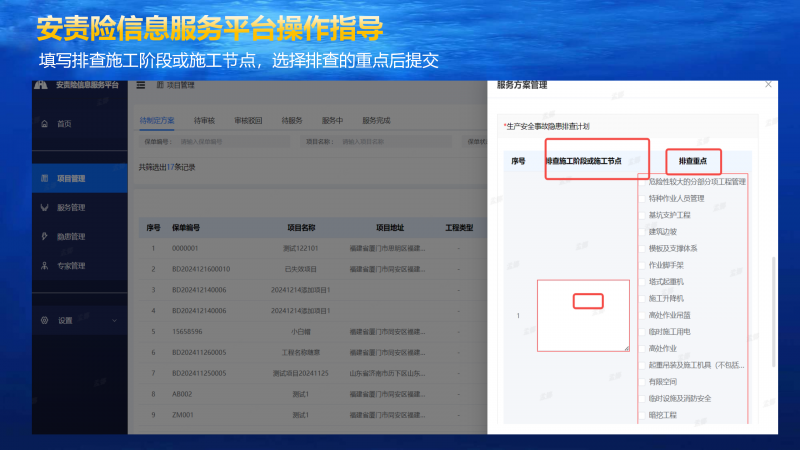Click project name 测试项目20241125

pos(301,373)
